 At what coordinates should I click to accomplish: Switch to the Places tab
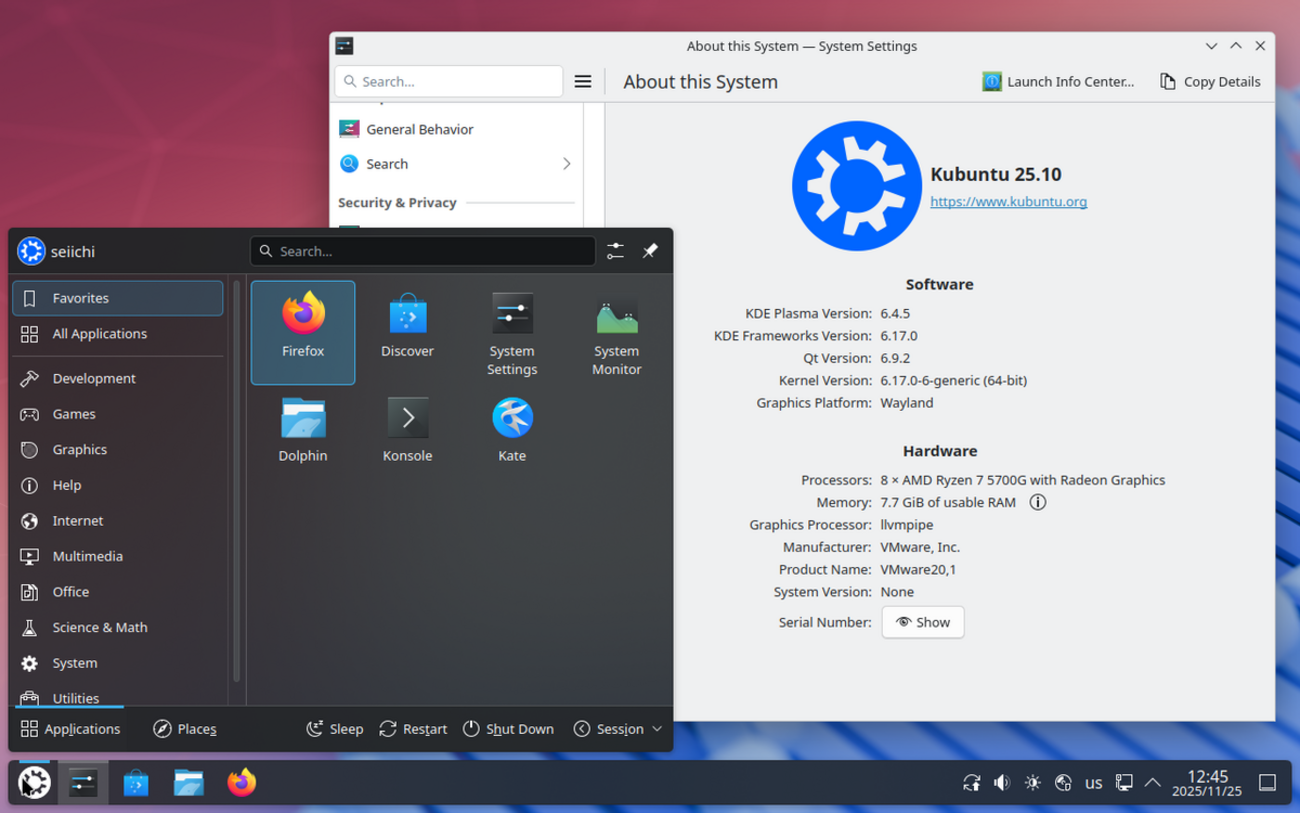(x=185, y=729)
